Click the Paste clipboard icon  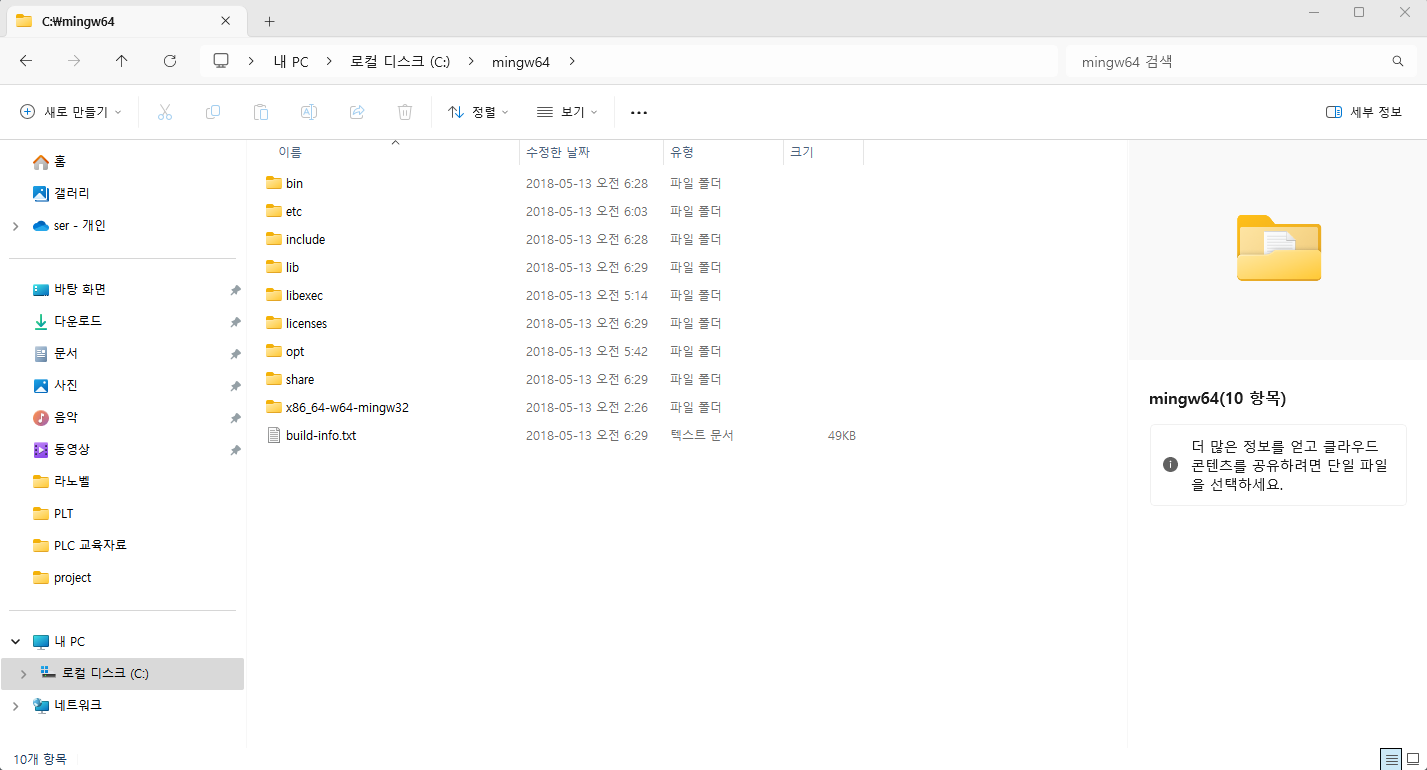click(x=261, y=112)
